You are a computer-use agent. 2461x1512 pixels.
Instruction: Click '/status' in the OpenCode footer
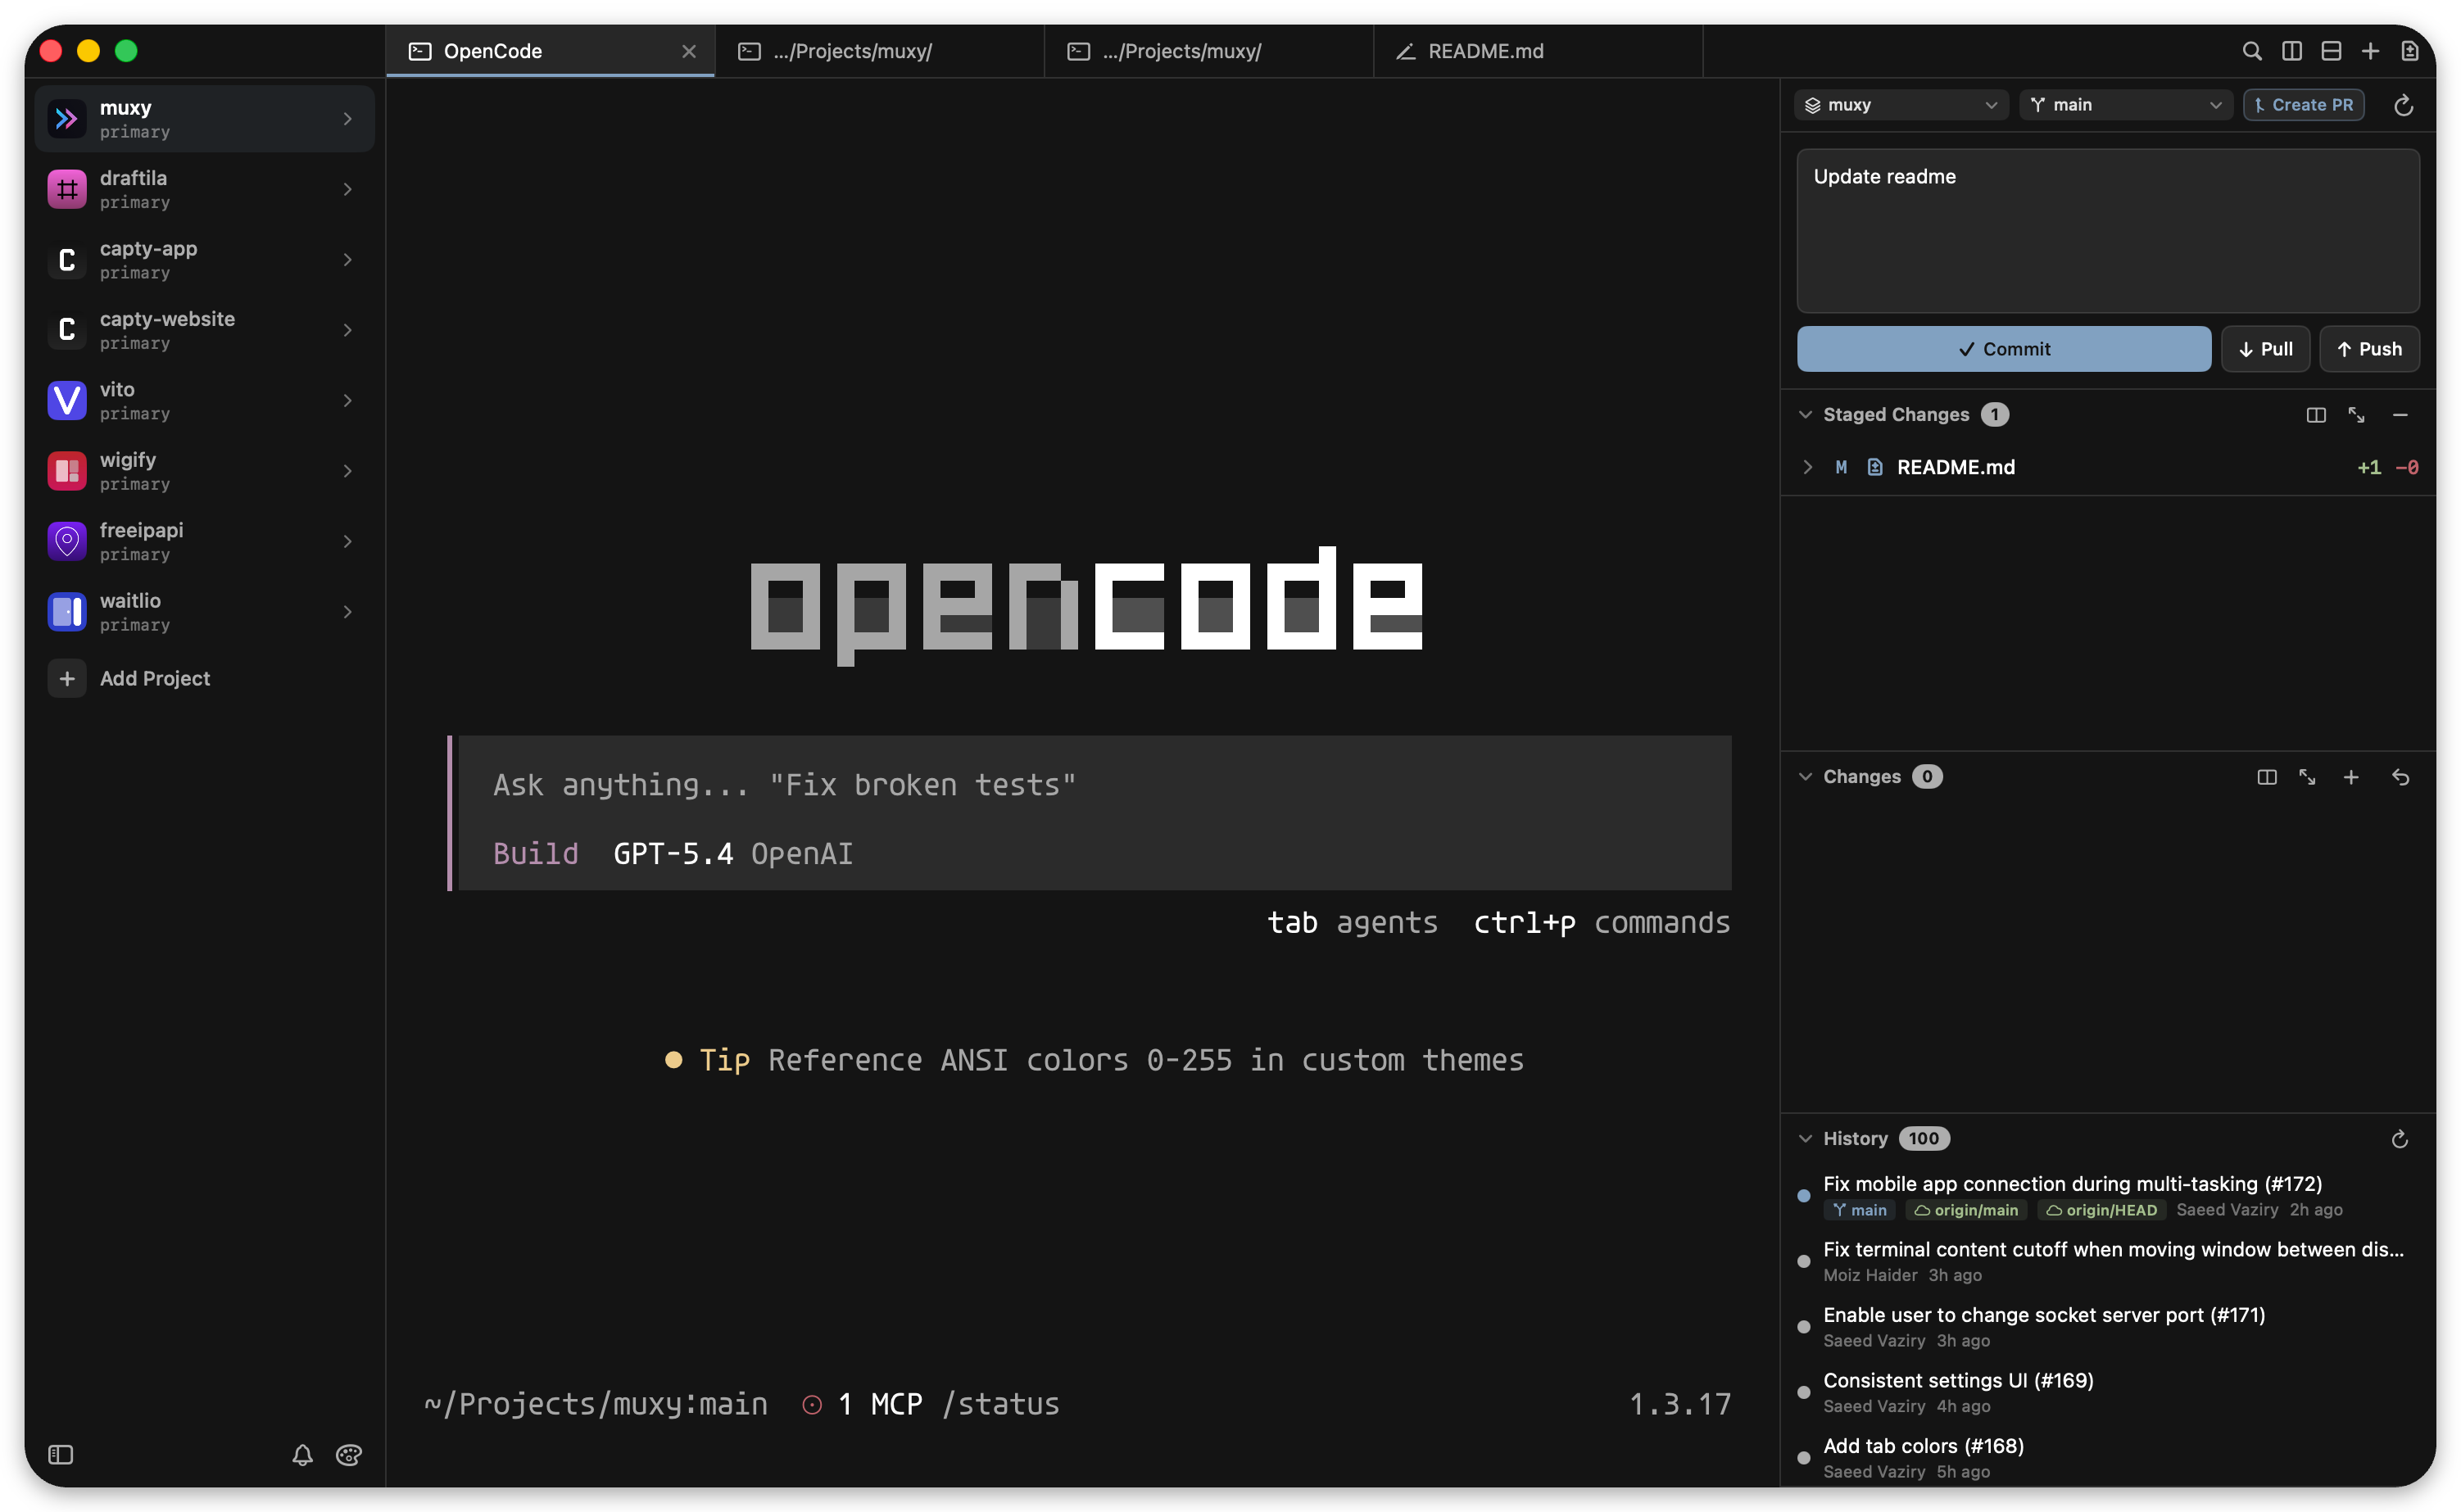coord(1000,1404)
